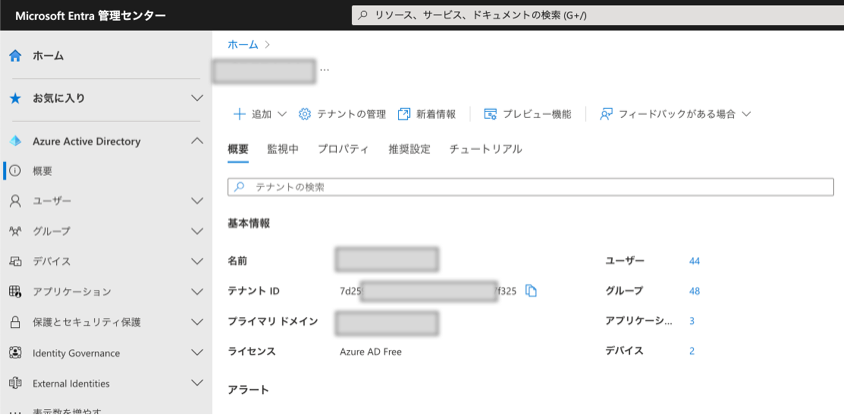
Task: Click the 新着情報 external-link icon
Action: 404,114
